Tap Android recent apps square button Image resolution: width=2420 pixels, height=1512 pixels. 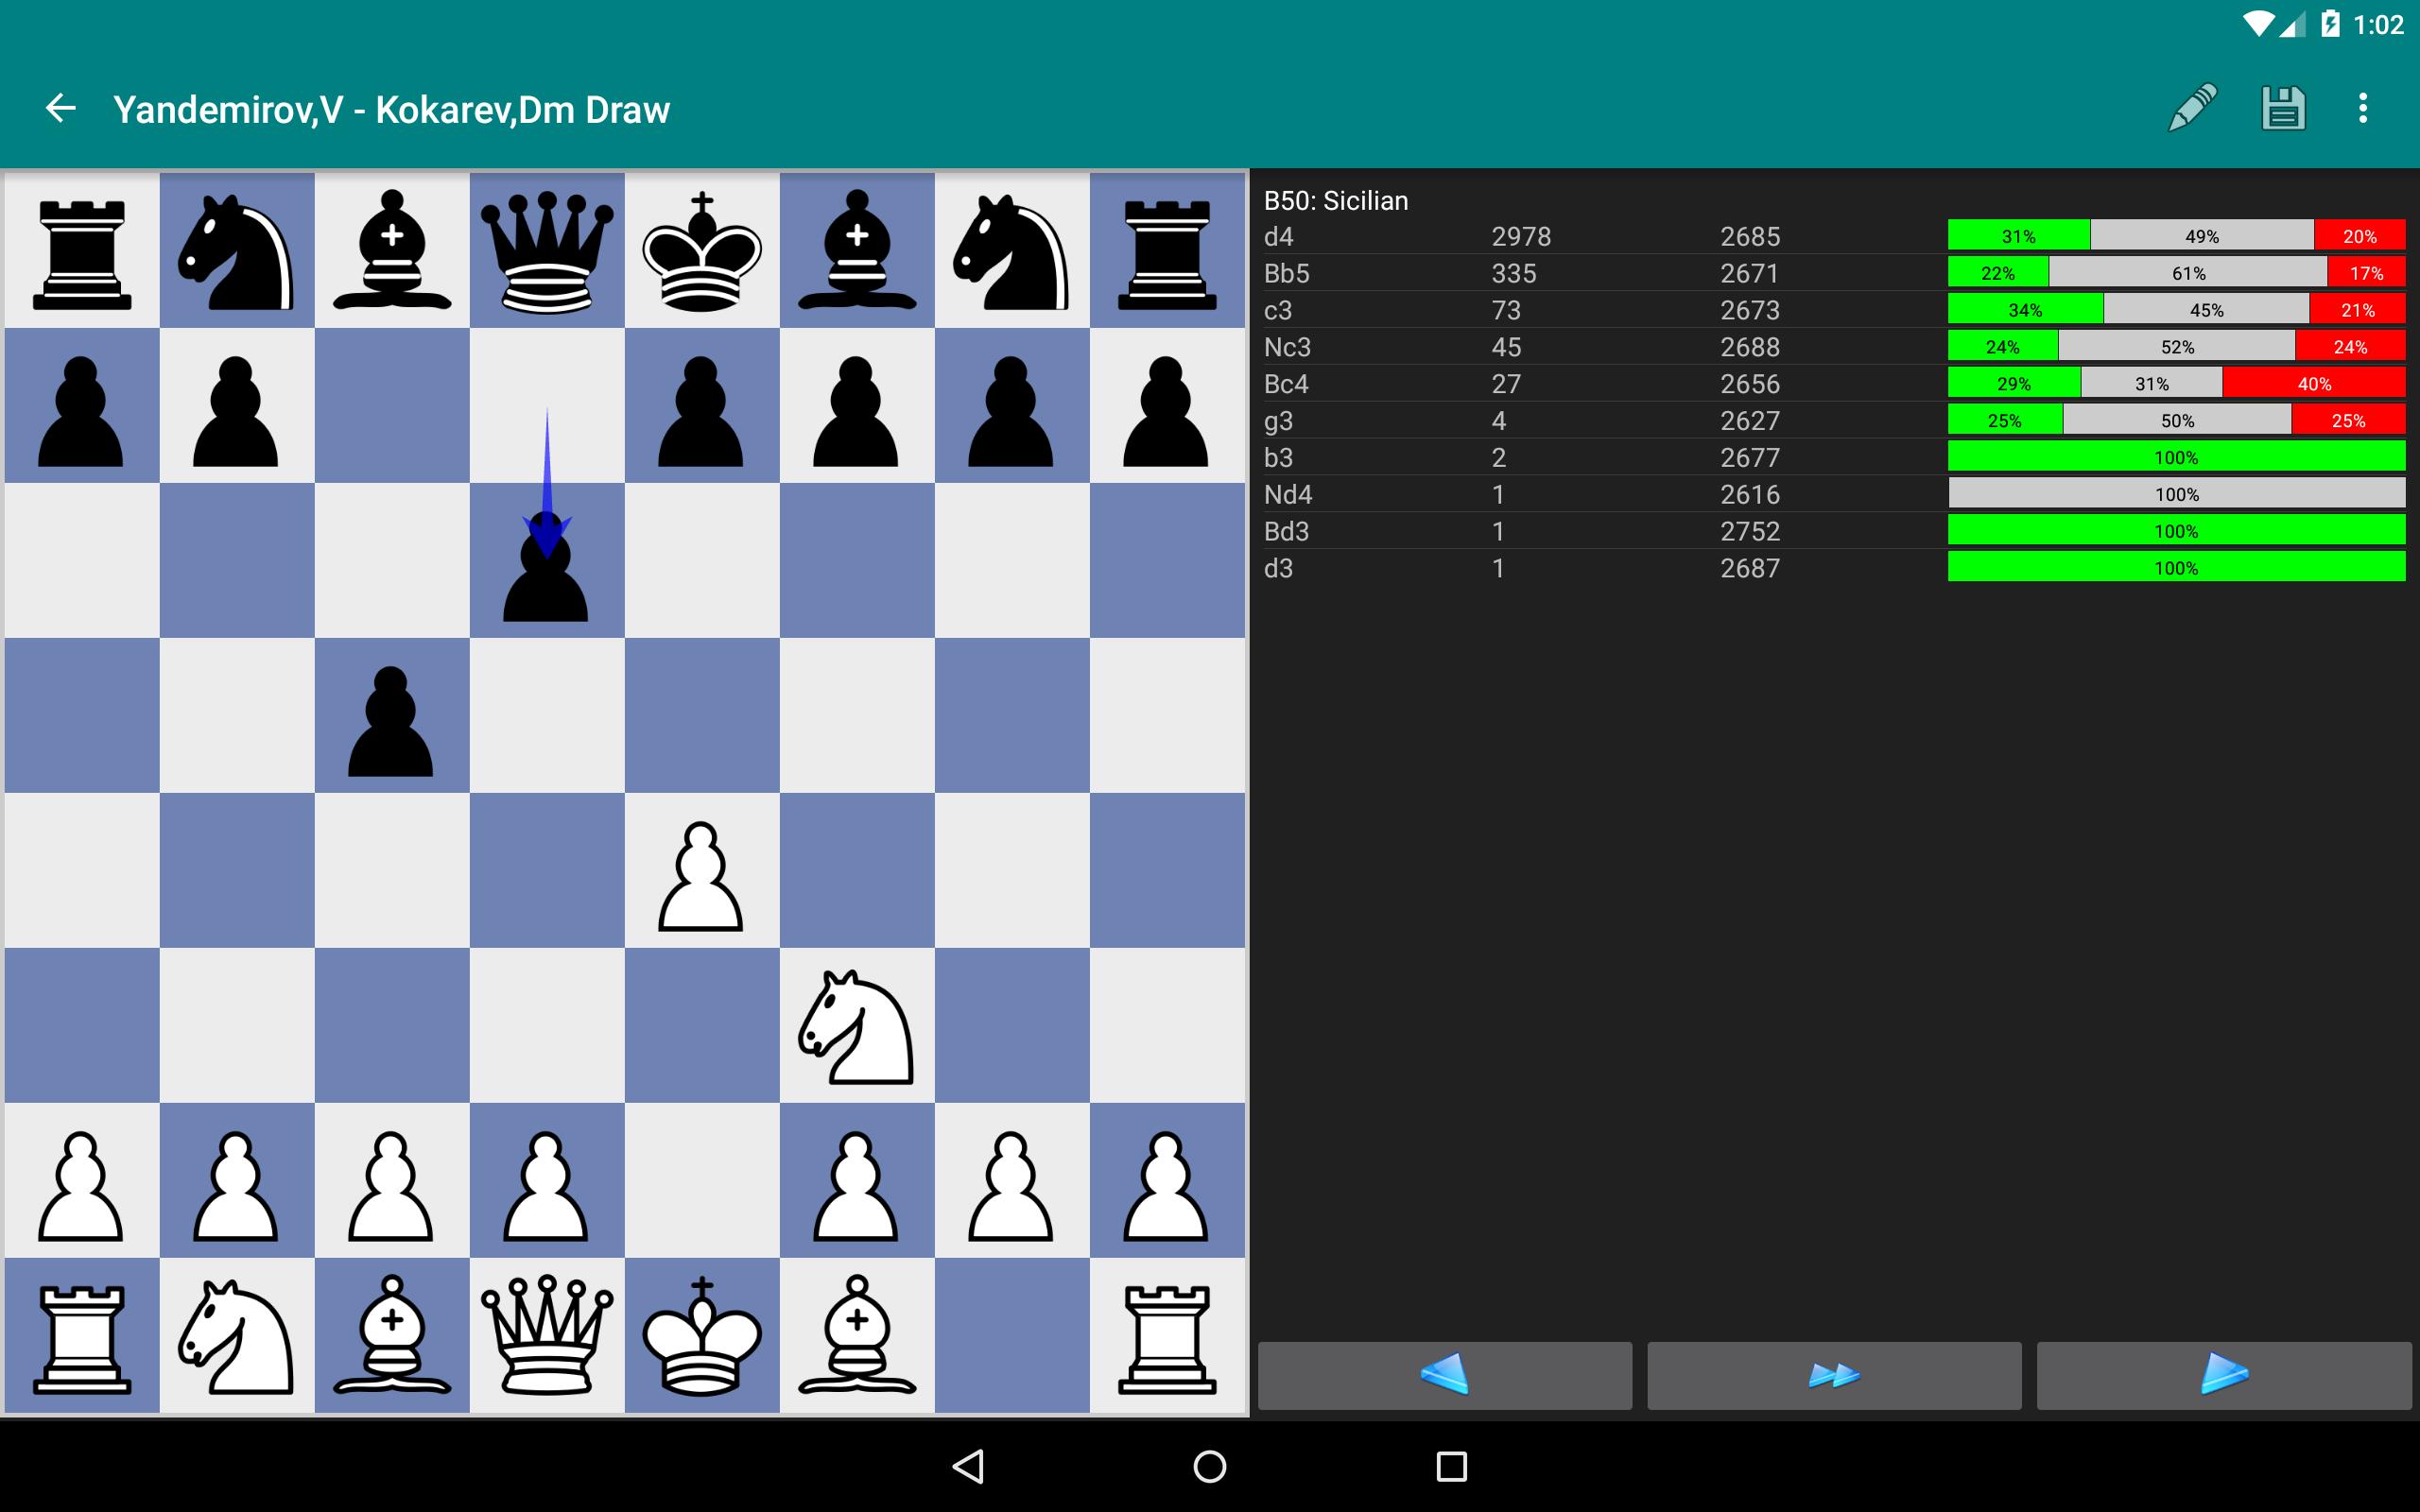coord(1452,1466)
